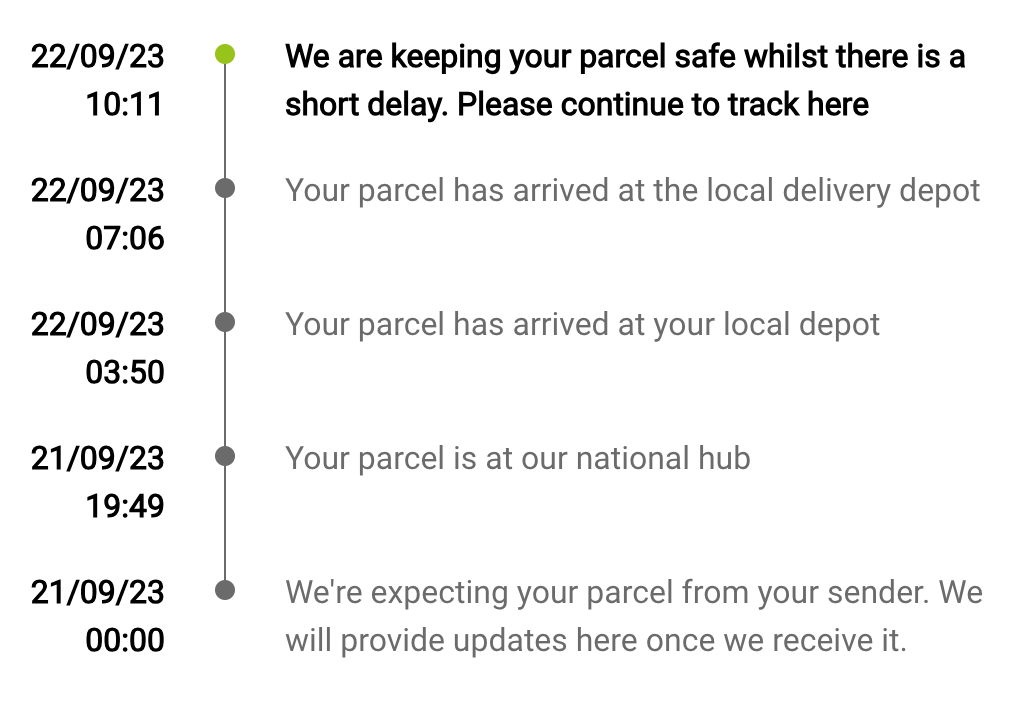Click the green dot for the latest update
This screenshot has width=1030, height=702.
[x=225, y=55]
